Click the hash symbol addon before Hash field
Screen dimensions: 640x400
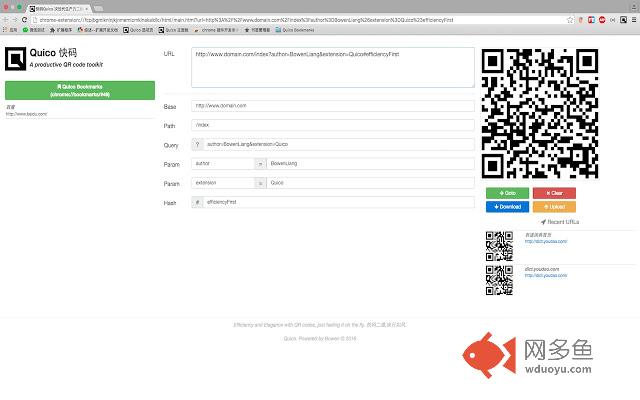click(x=197, y=202)
